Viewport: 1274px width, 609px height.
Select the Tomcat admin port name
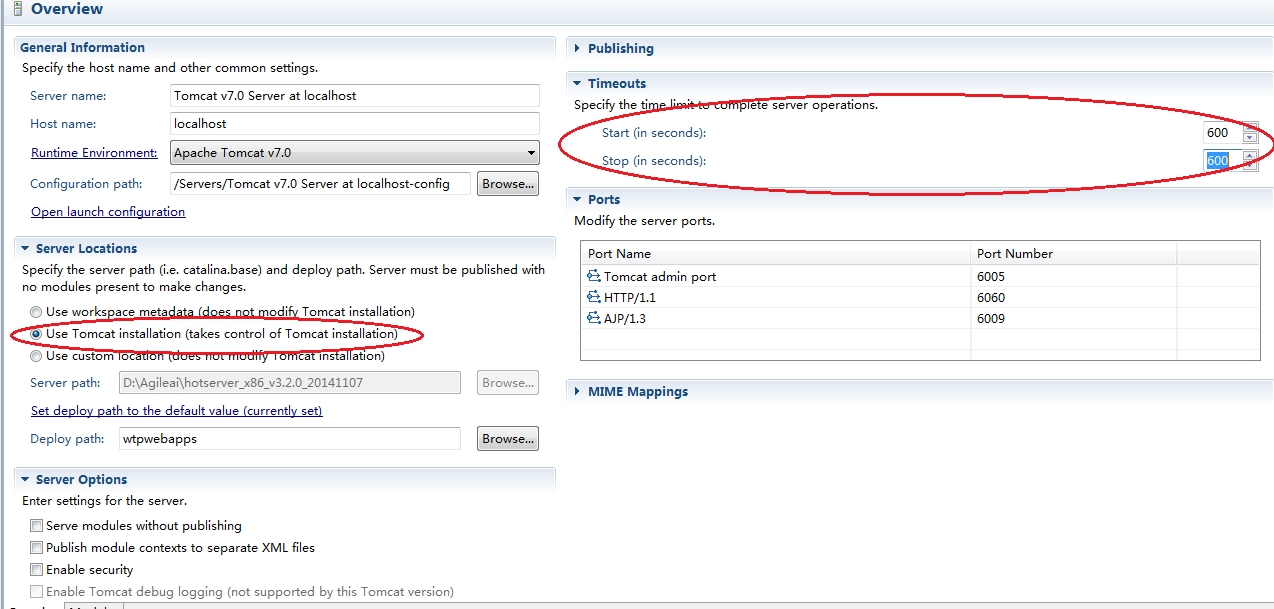(660, 277)
